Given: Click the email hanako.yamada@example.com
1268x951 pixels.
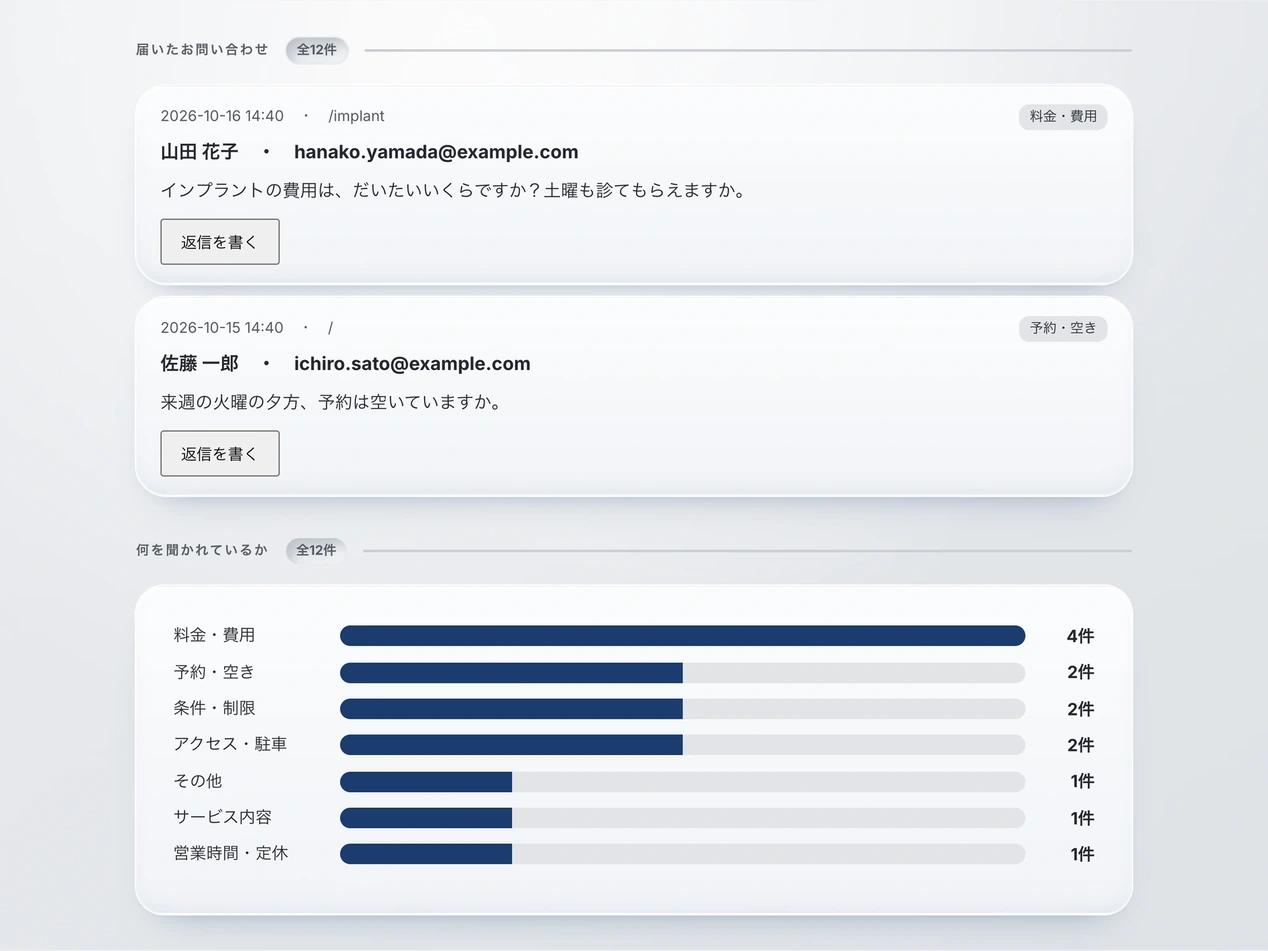Looking at the screenshot, I should 436,152.
